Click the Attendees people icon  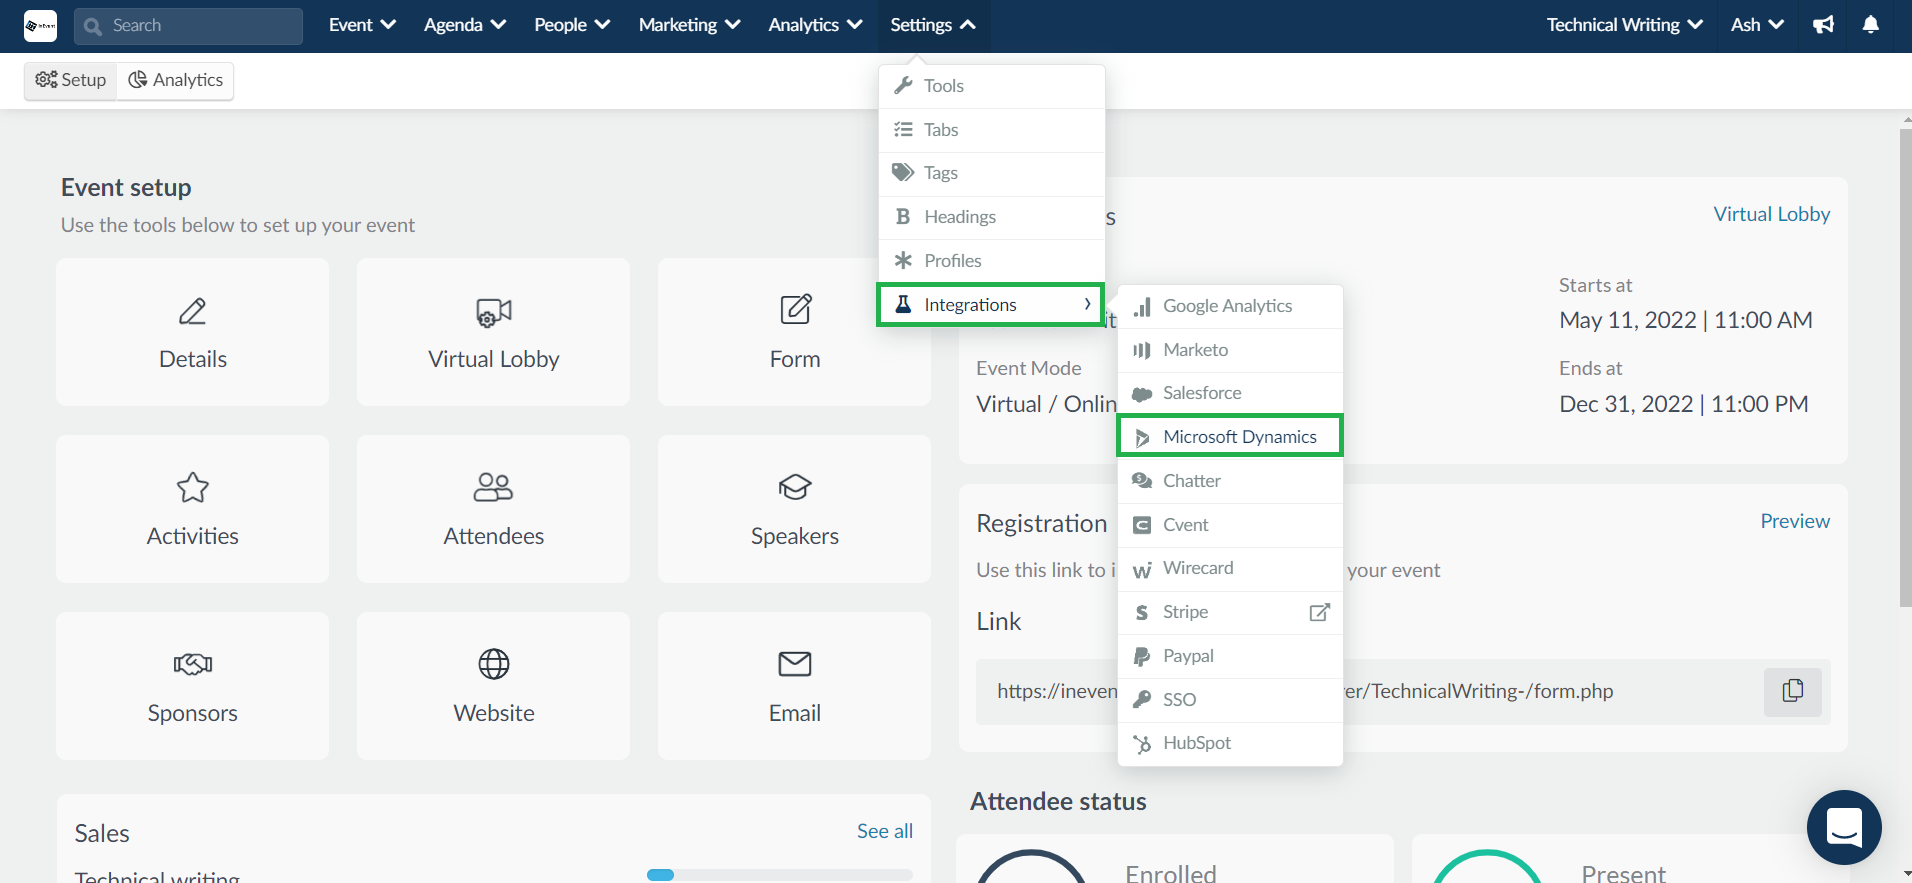(494, 487)
